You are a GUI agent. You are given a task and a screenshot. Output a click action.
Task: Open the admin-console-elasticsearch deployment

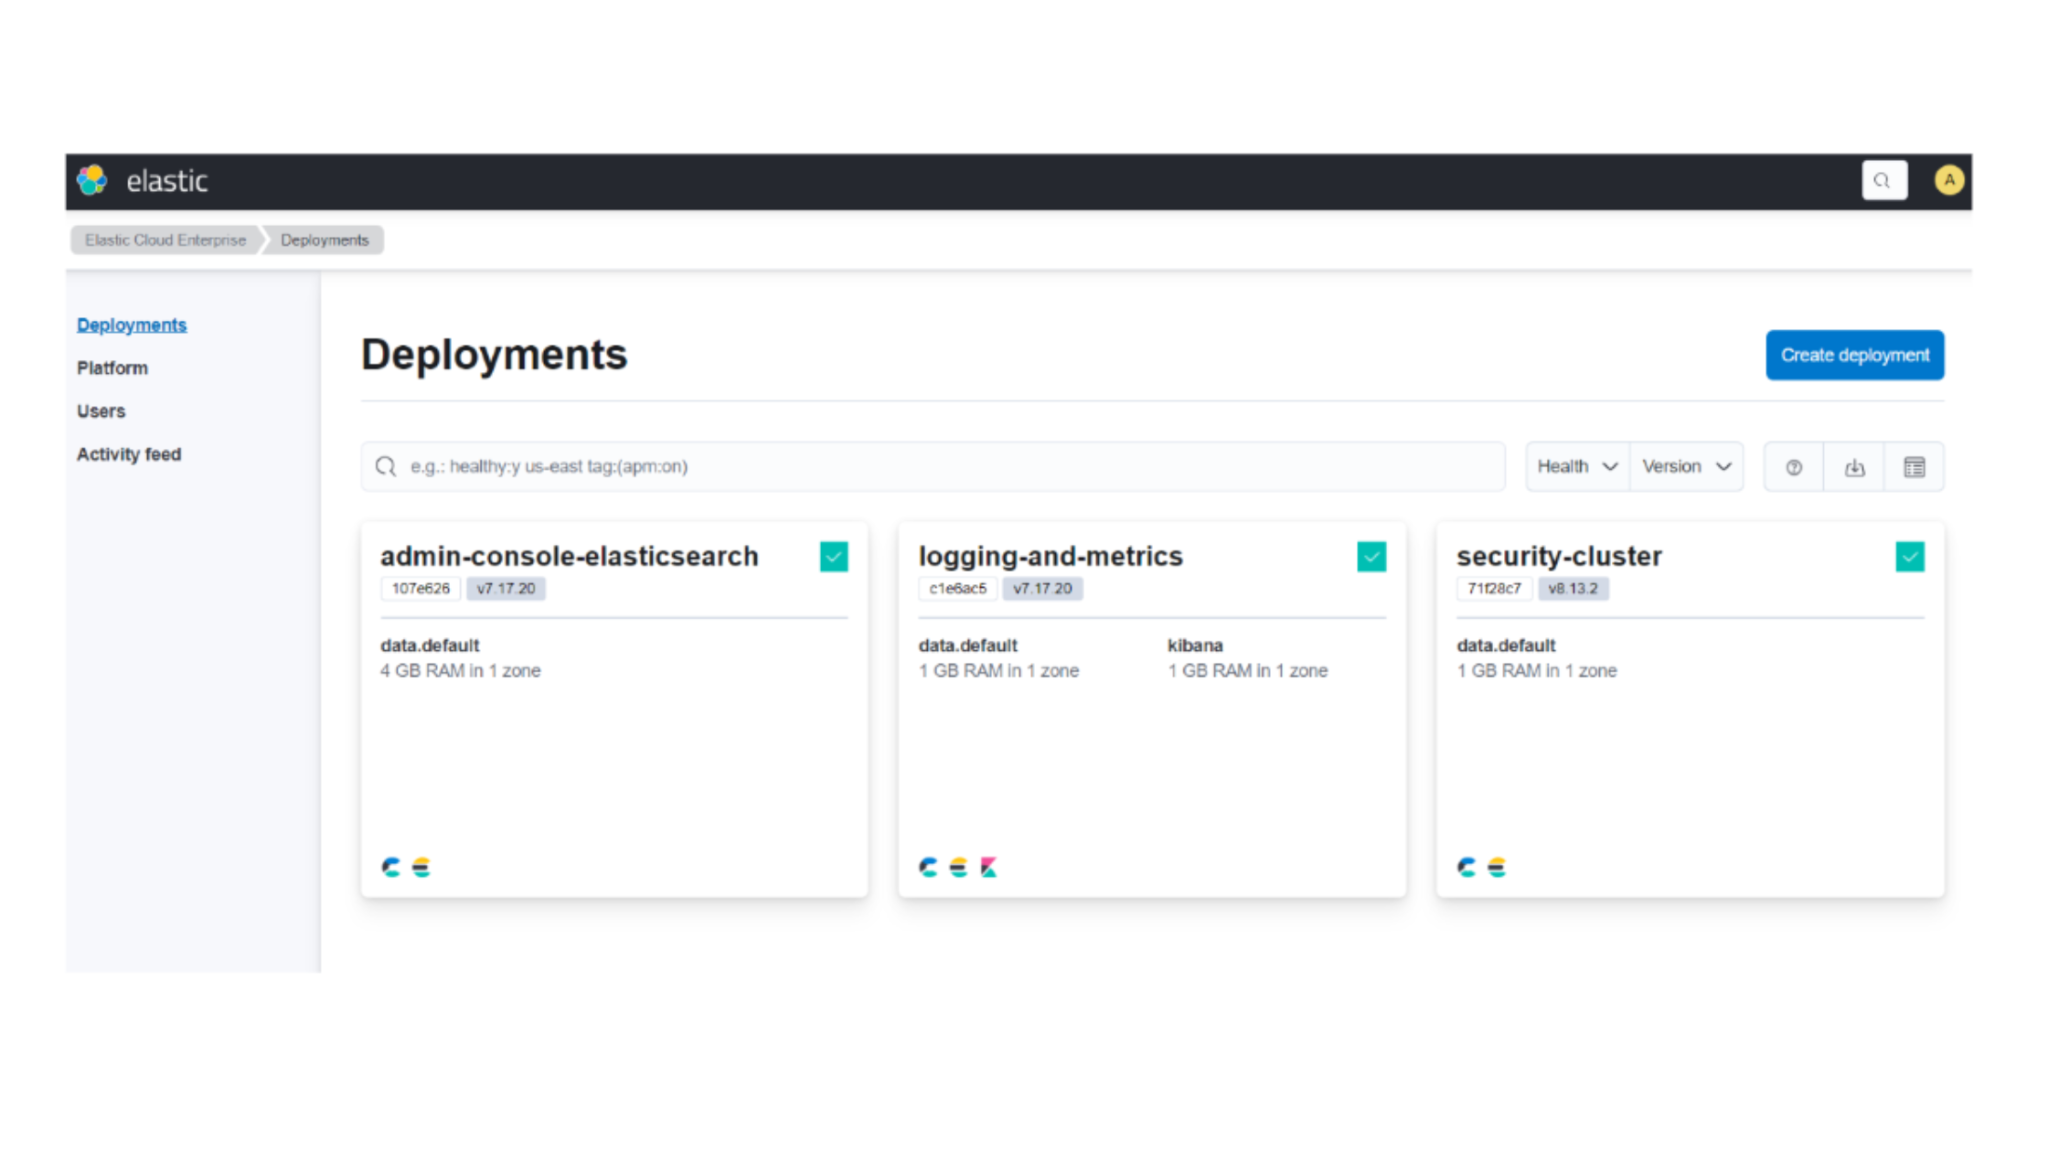(569, 556)
